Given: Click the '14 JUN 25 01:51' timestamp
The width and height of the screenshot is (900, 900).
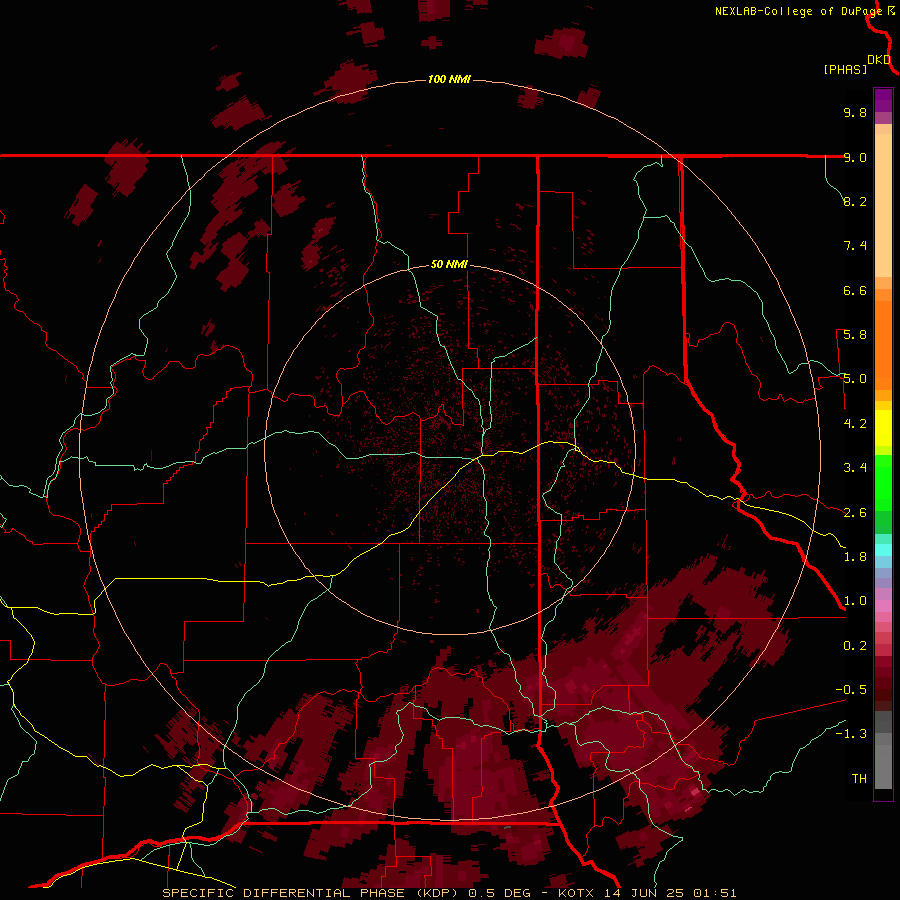Looking at the screenshot, I should coord(670,893).
